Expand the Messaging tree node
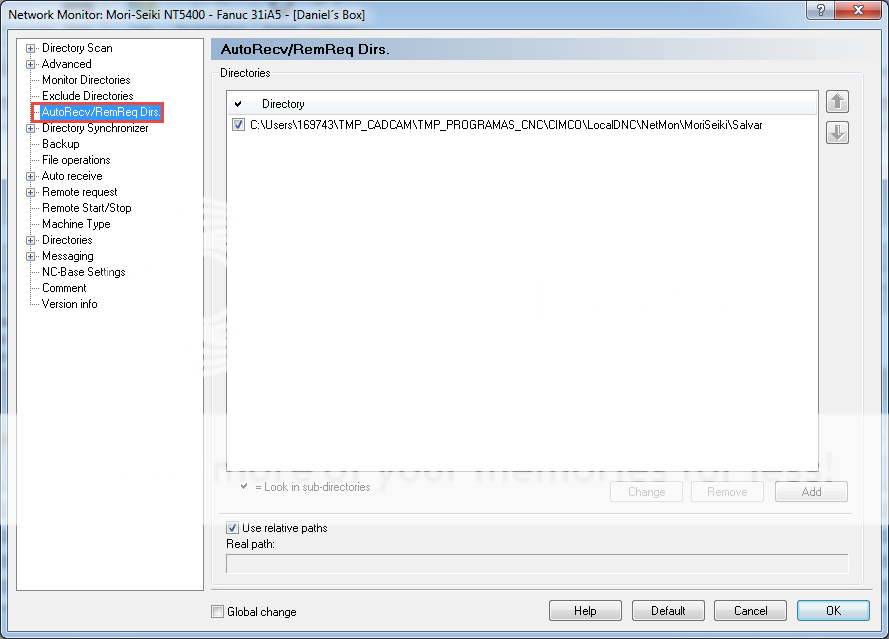889x639 pixels. click(x=30, y=255)
